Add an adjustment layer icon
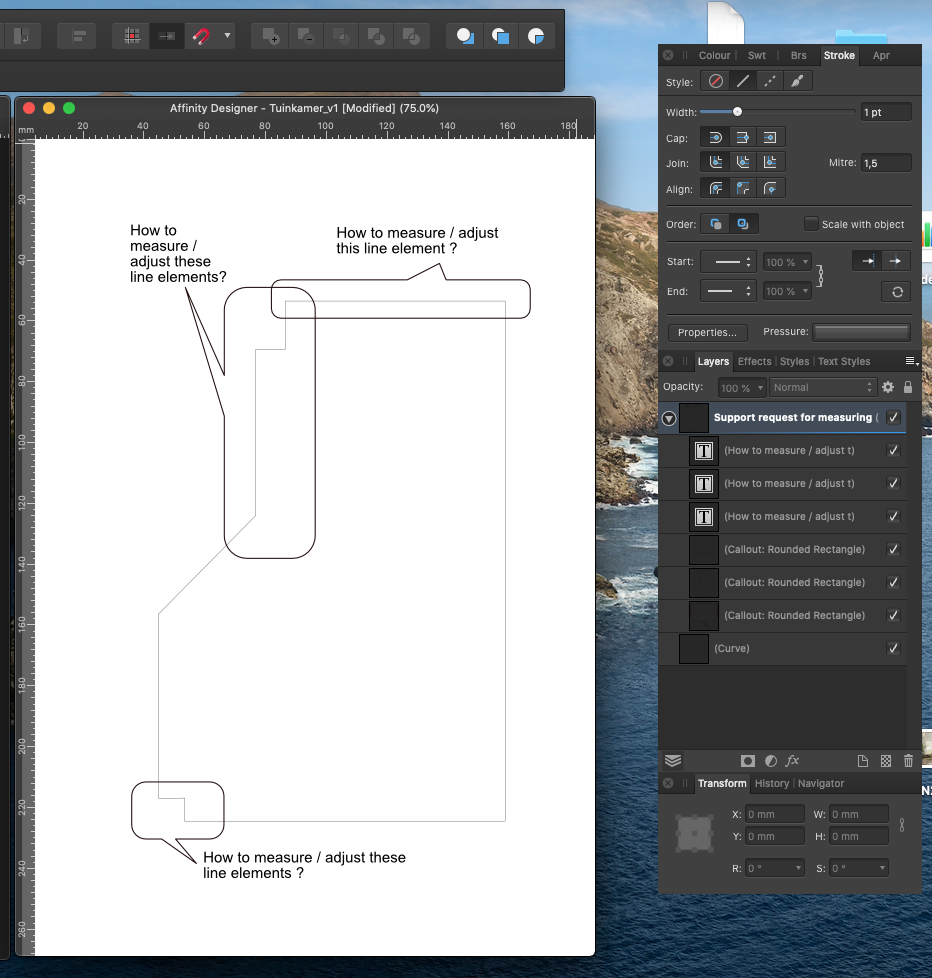 pos(771,761)
